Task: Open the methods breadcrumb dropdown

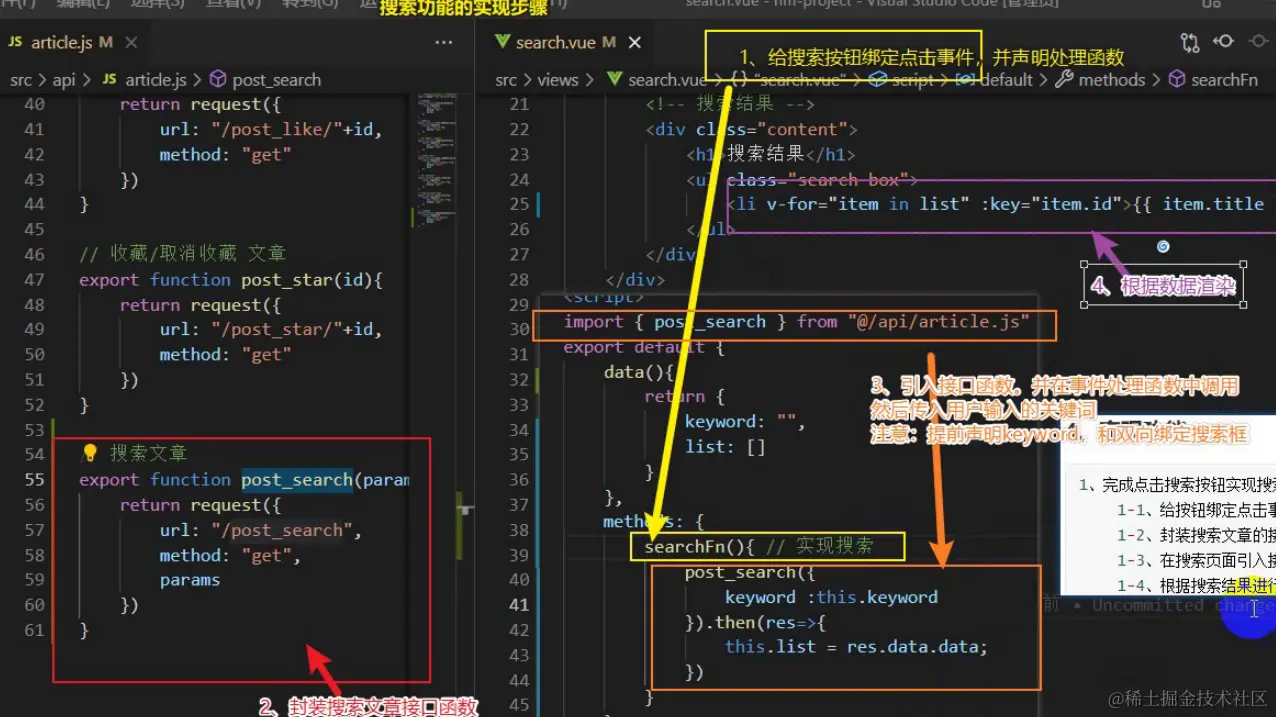Action: pyautogui.click(x=1112, y=80)
